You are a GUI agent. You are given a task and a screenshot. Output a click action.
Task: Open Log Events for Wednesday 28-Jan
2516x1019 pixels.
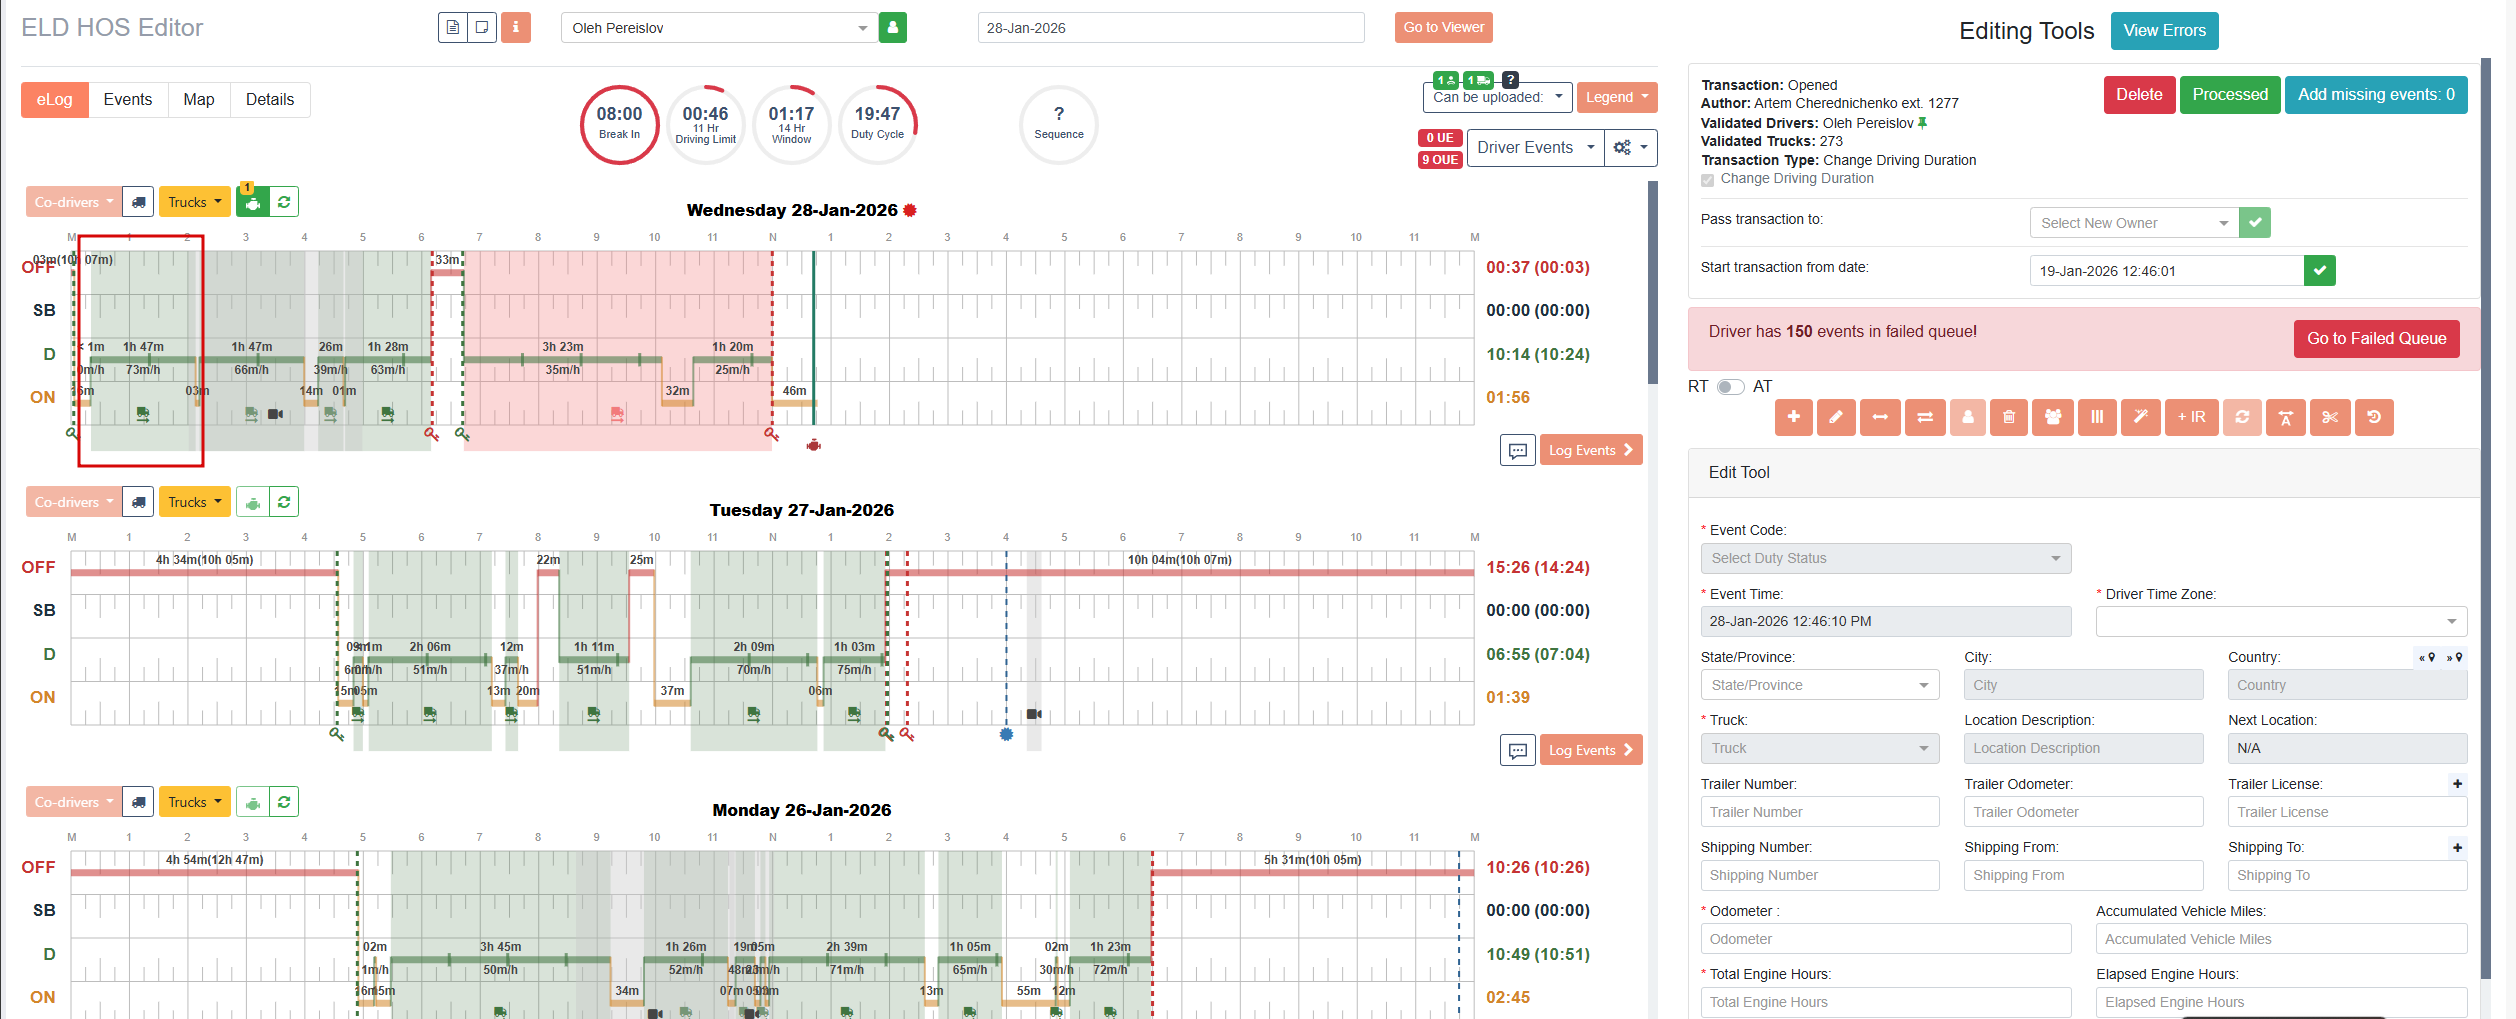point(1591,450)
